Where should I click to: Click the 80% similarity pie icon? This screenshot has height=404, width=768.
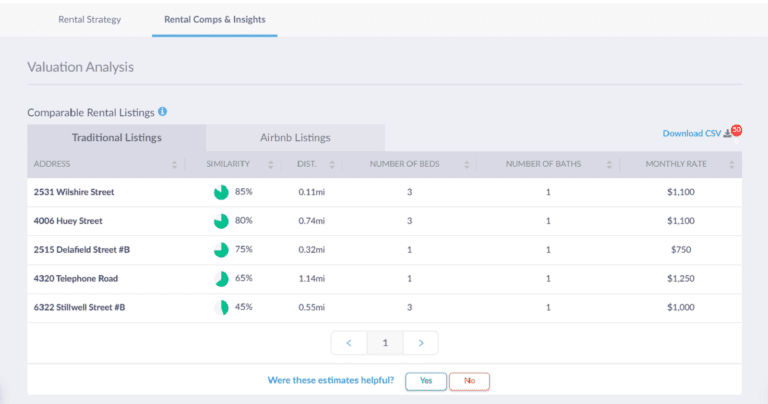(x=221, y=221)
